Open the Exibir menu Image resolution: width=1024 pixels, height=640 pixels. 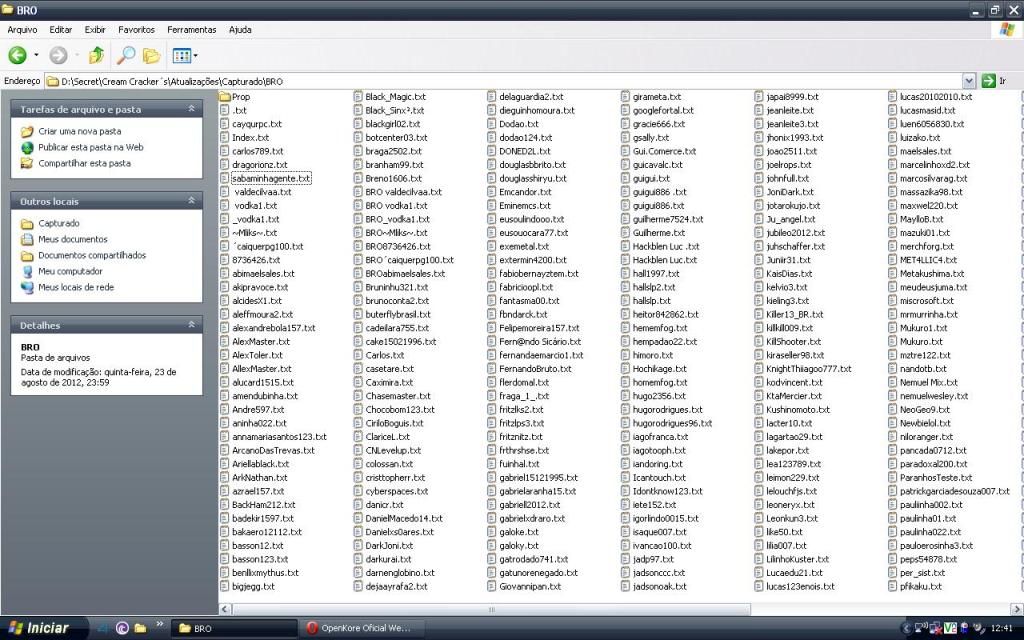95,30
